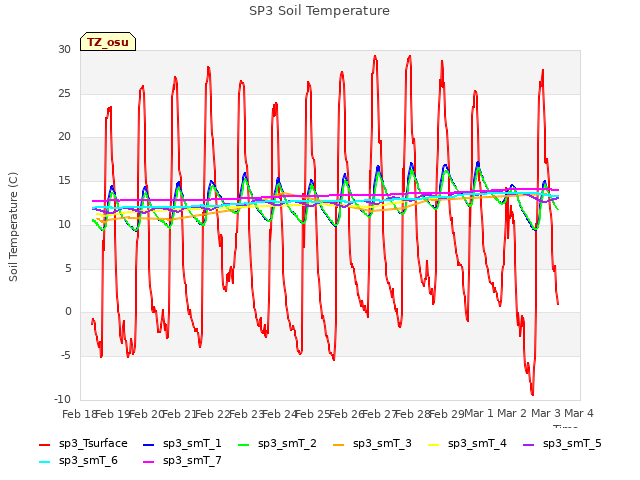Click the TZ_osu annotation label

[108, 42]
